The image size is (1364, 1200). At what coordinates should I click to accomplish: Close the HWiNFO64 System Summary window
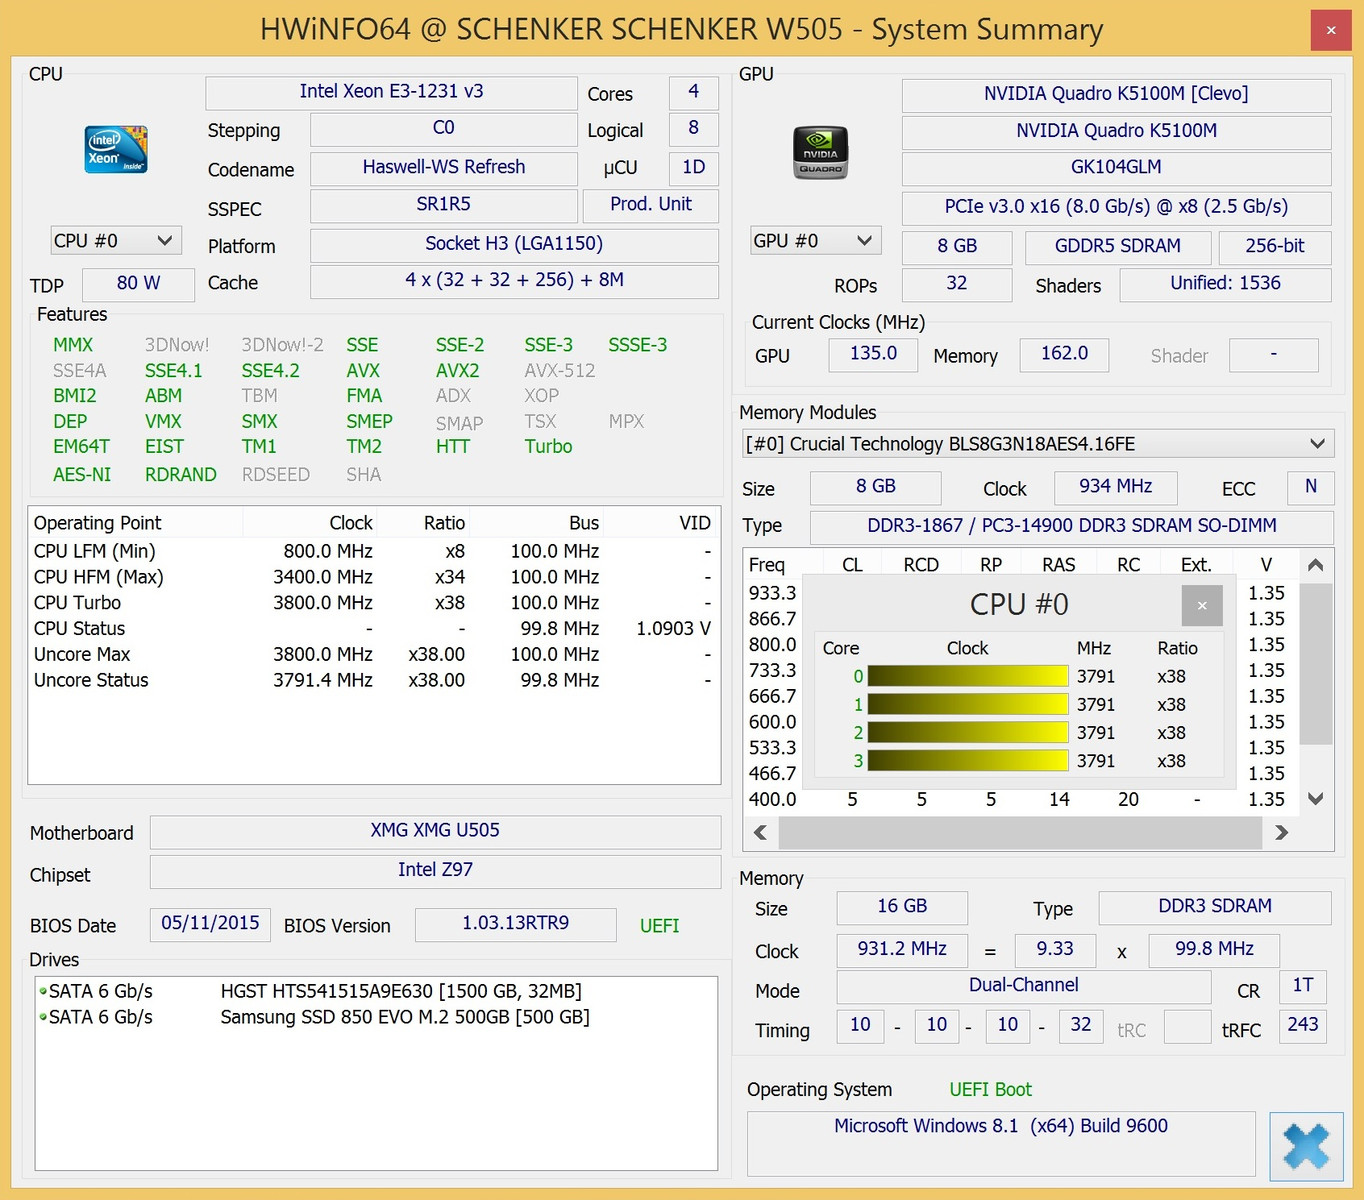(x=1330, y=30)
